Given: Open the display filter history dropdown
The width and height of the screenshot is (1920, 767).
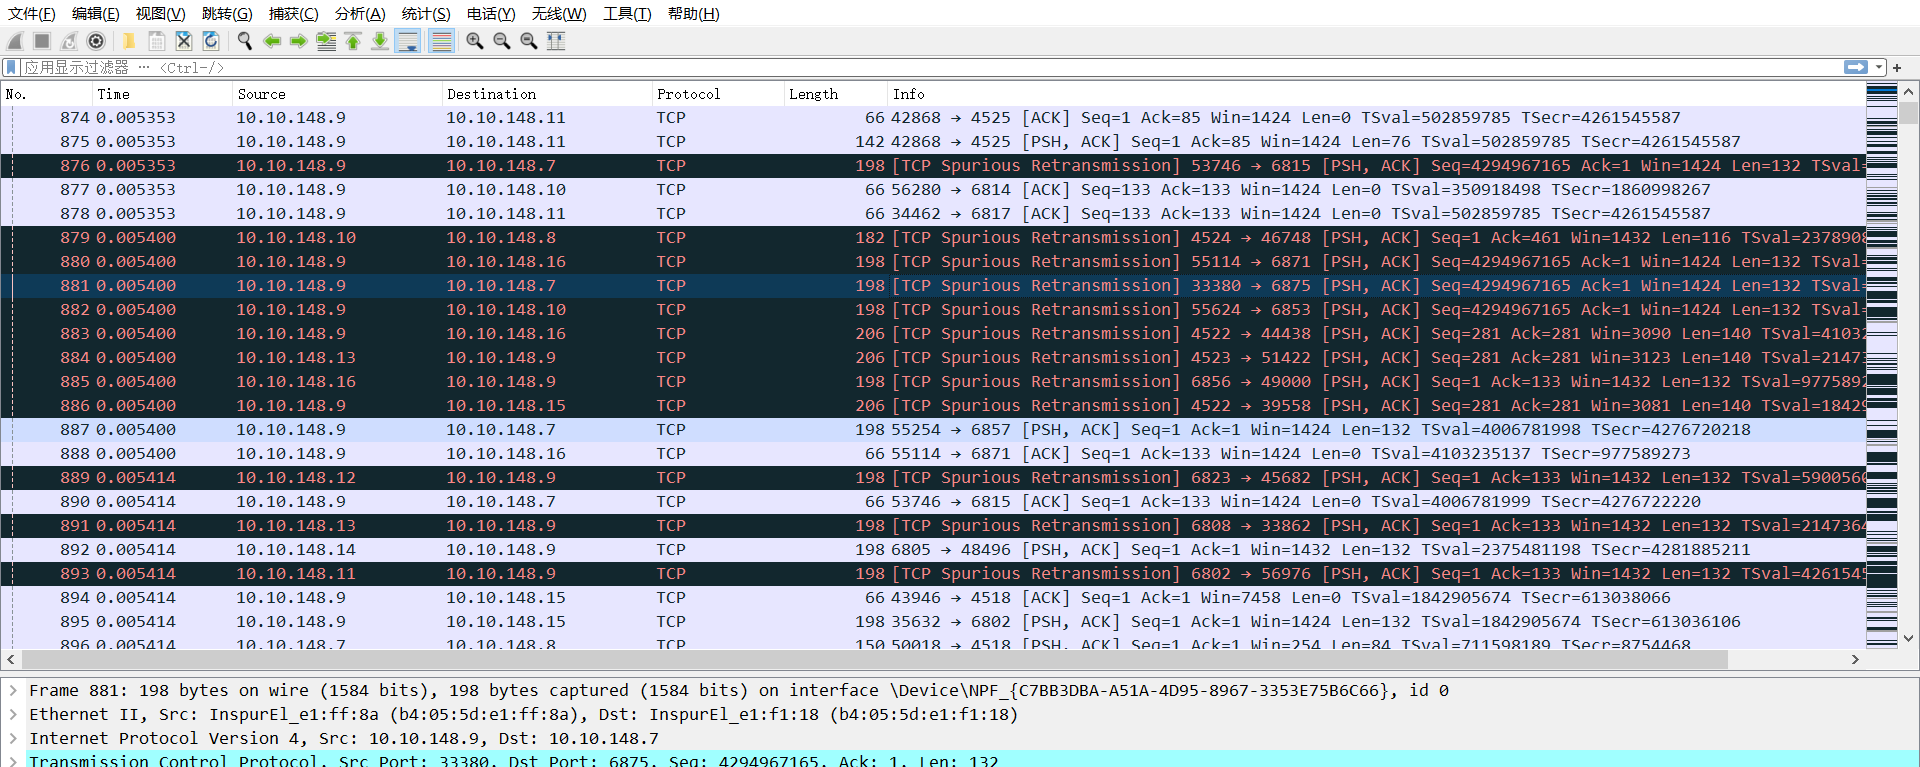Looking at the screenshot, I should (x=1879, y=67).
